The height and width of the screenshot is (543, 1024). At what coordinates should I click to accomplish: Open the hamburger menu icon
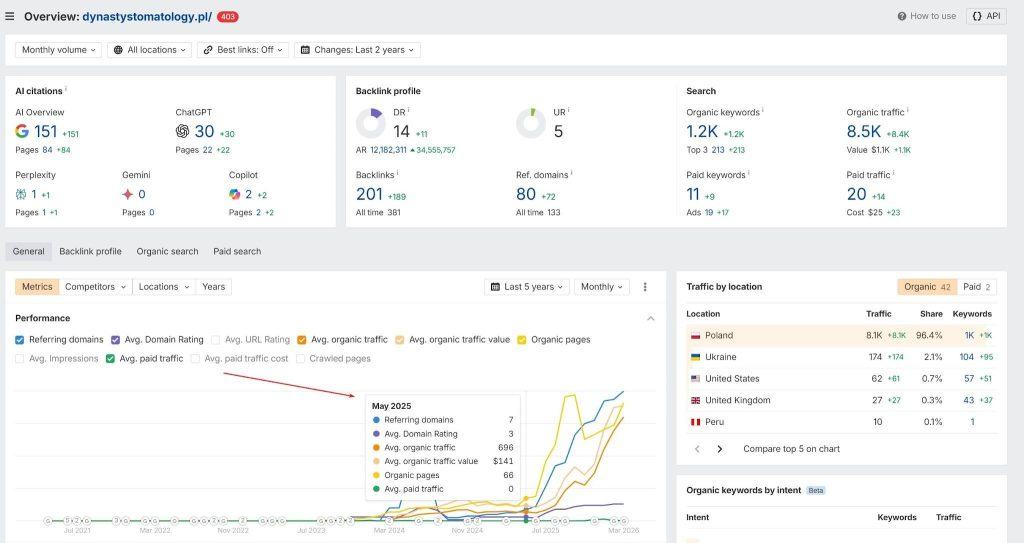click(10, 16)
